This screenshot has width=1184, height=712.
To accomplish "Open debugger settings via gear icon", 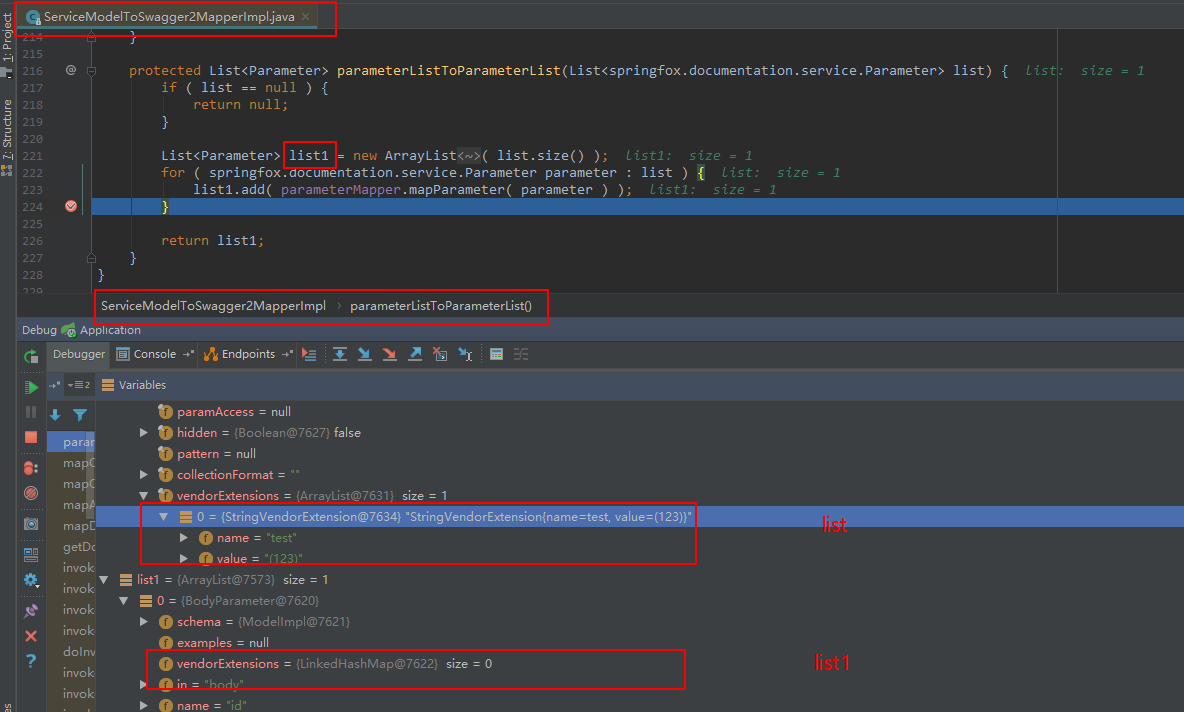I will [x=31, y=579].
